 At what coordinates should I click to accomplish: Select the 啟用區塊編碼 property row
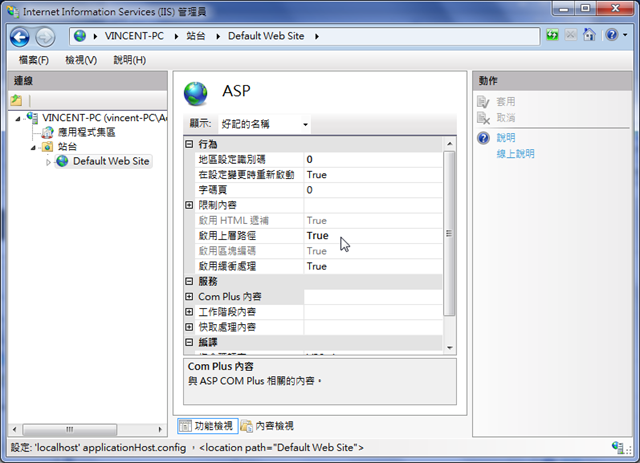[x=318, y=251]
